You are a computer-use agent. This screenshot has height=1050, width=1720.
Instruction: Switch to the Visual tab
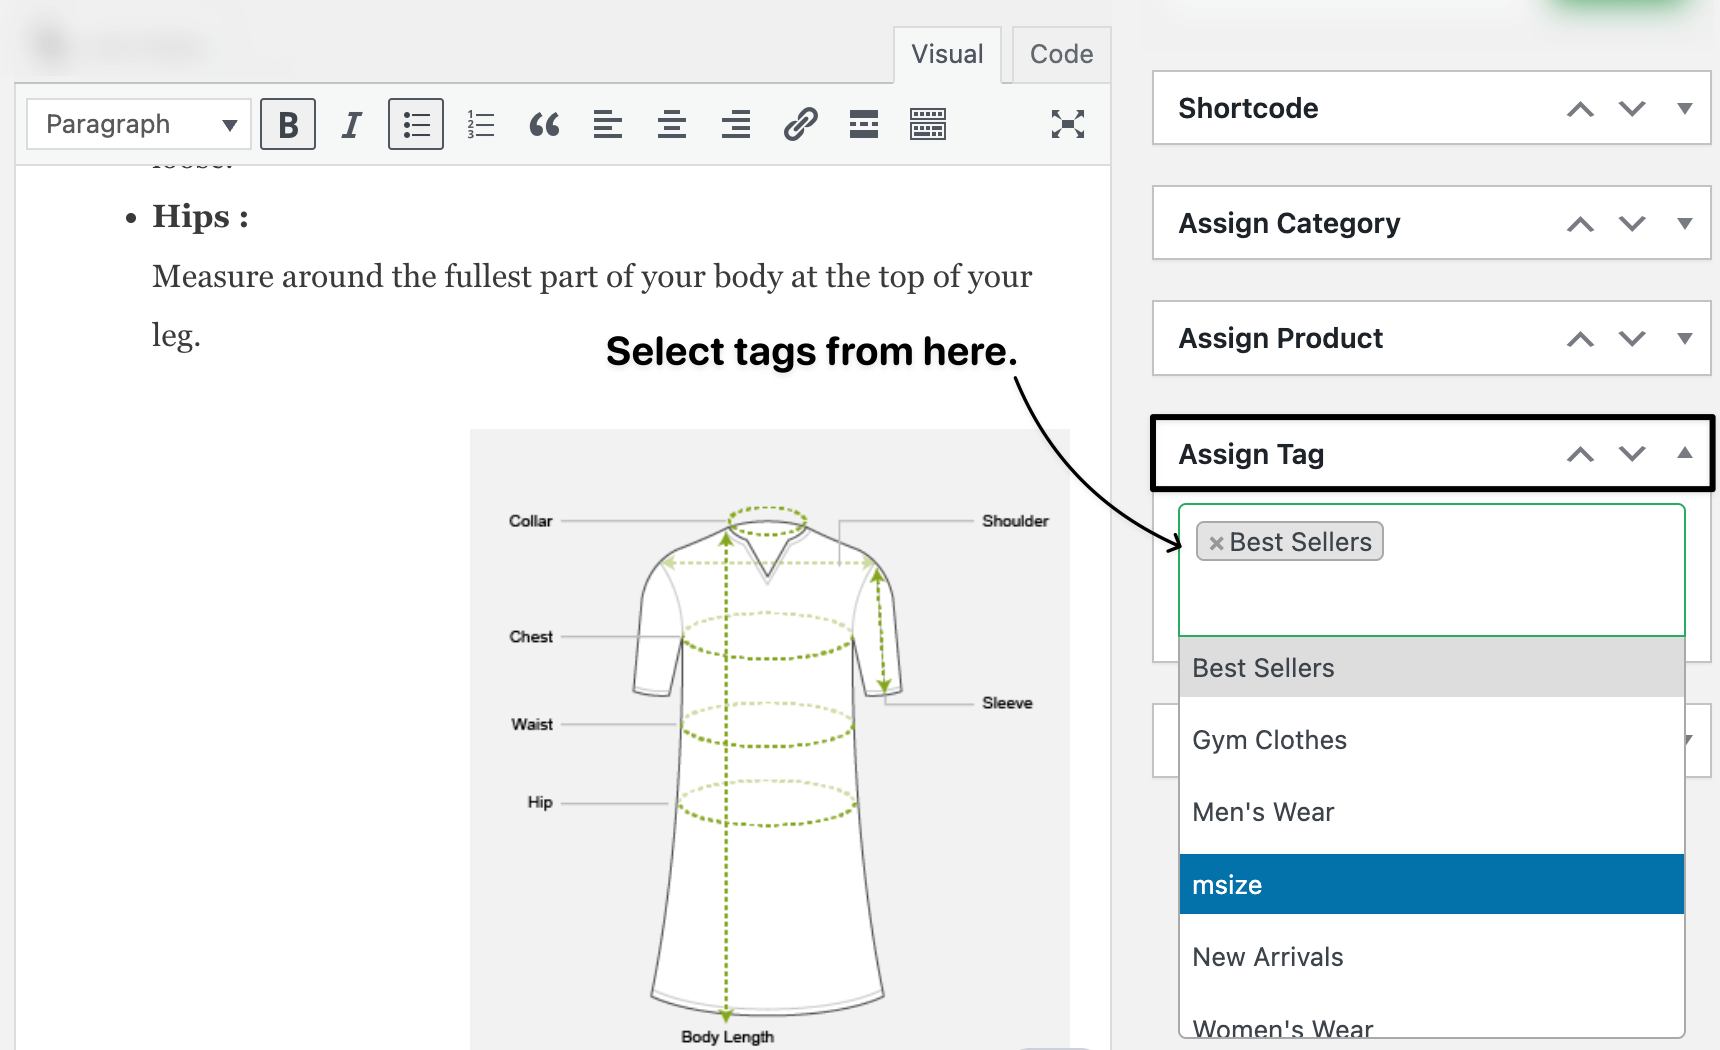point(946,54)
